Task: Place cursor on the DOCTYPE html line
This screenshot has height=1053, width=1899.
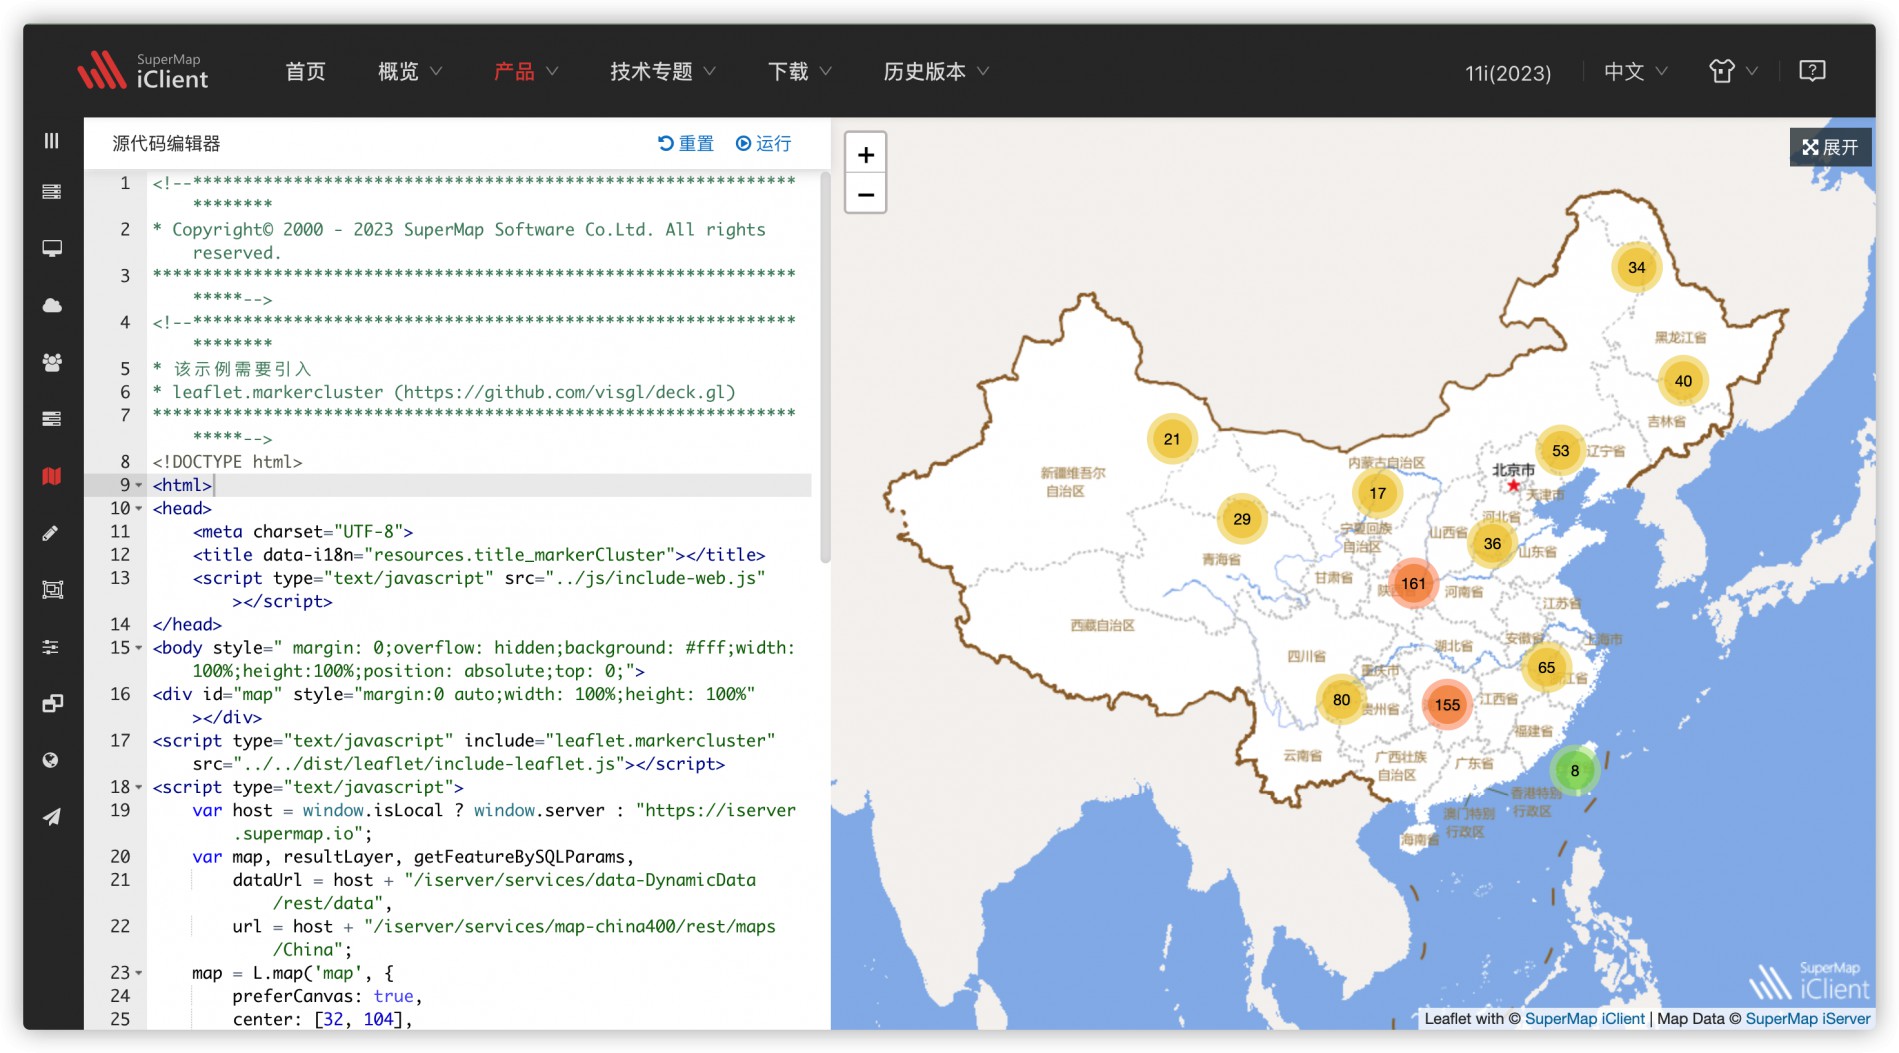Action: pos(479,462)
